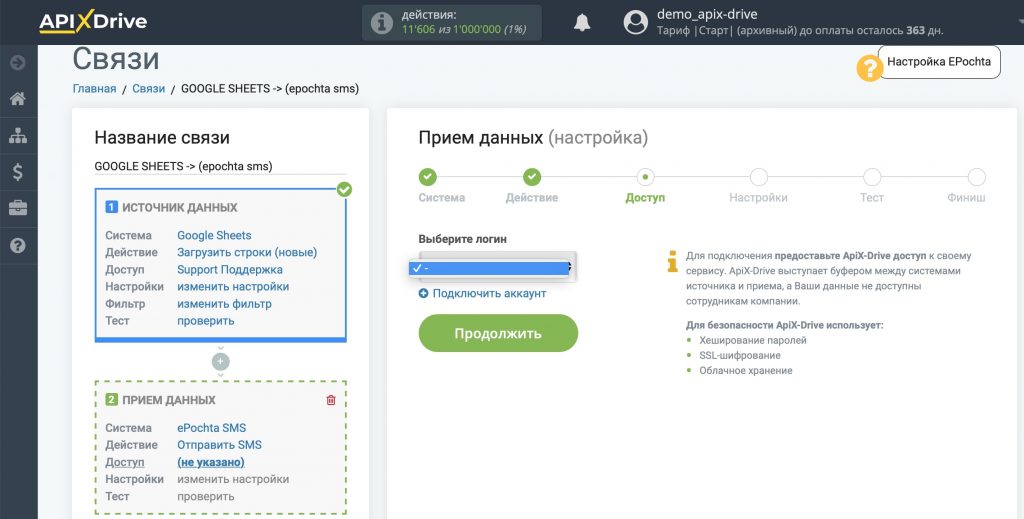
Task: Open the billing dollar sidebar icon
Action: tap(18, 172)
